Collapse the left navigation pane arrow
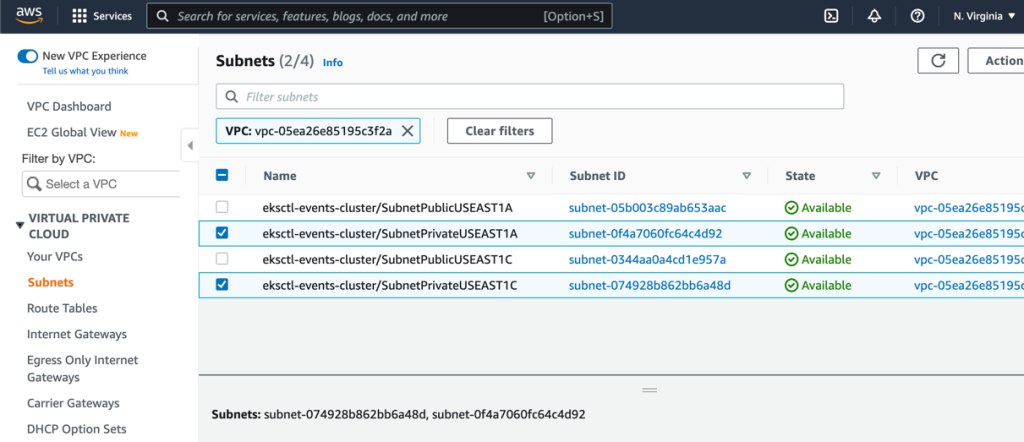 click(x=190, y=146)
